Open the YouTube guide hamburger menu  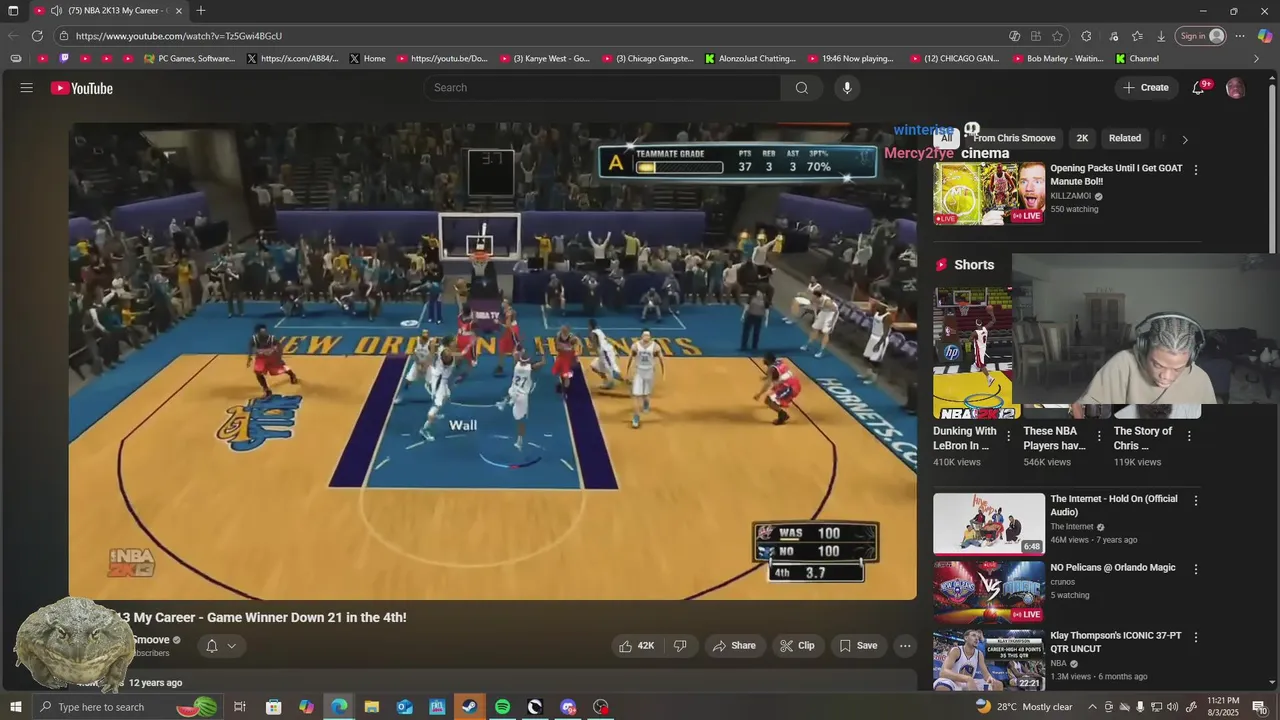[x=27, y=88]
